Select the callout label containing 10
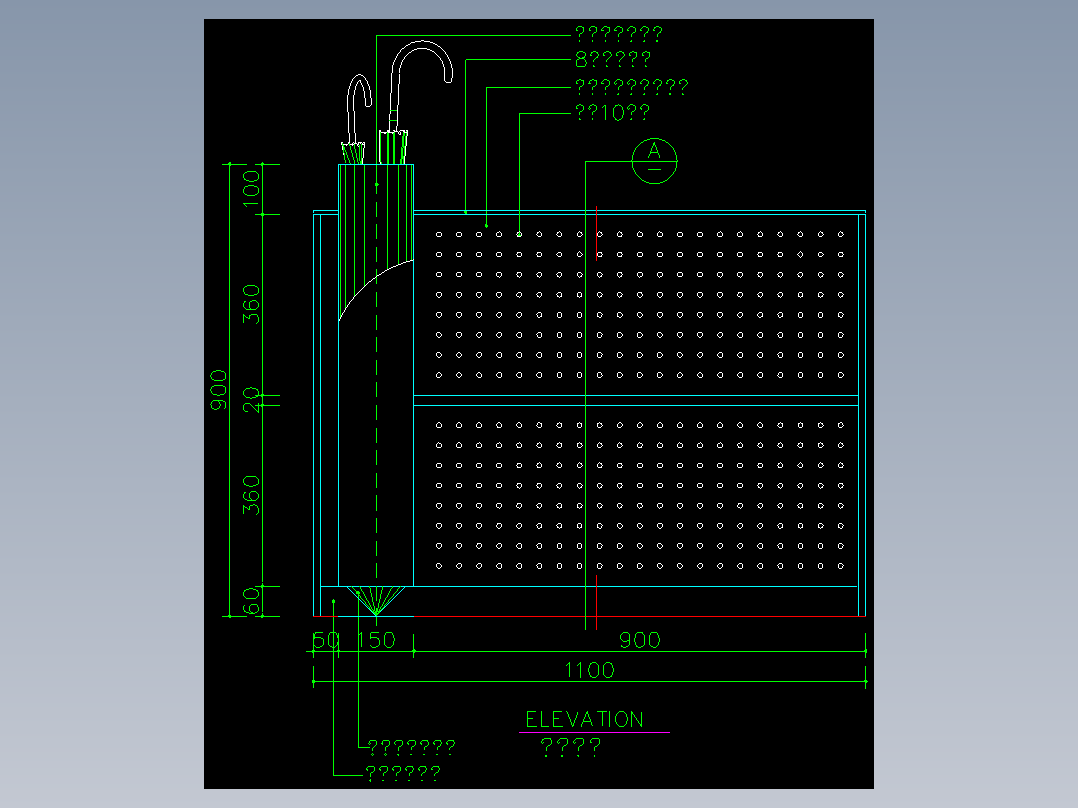1078x808 pixels. (x=612, y=112)
